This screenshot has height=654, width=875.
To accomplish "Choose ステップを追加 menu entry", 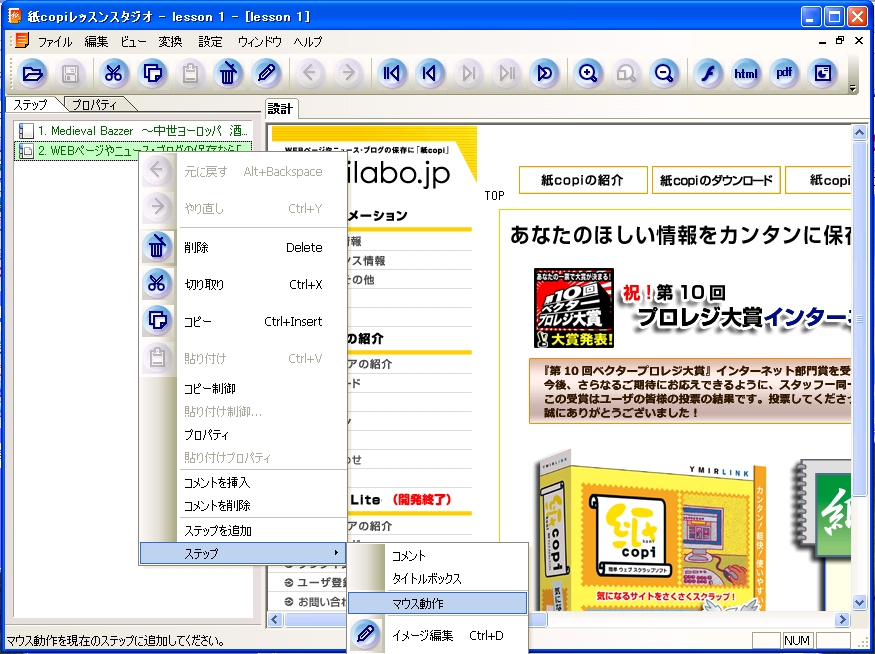I will coord(243,531).
